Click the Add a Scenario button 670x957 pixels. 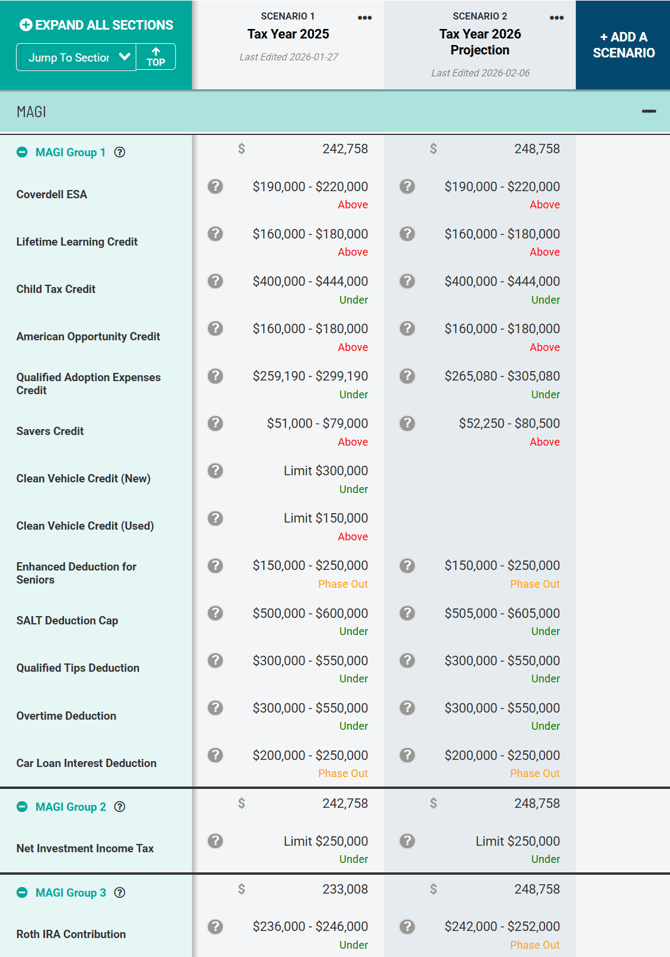click(622, 45)
